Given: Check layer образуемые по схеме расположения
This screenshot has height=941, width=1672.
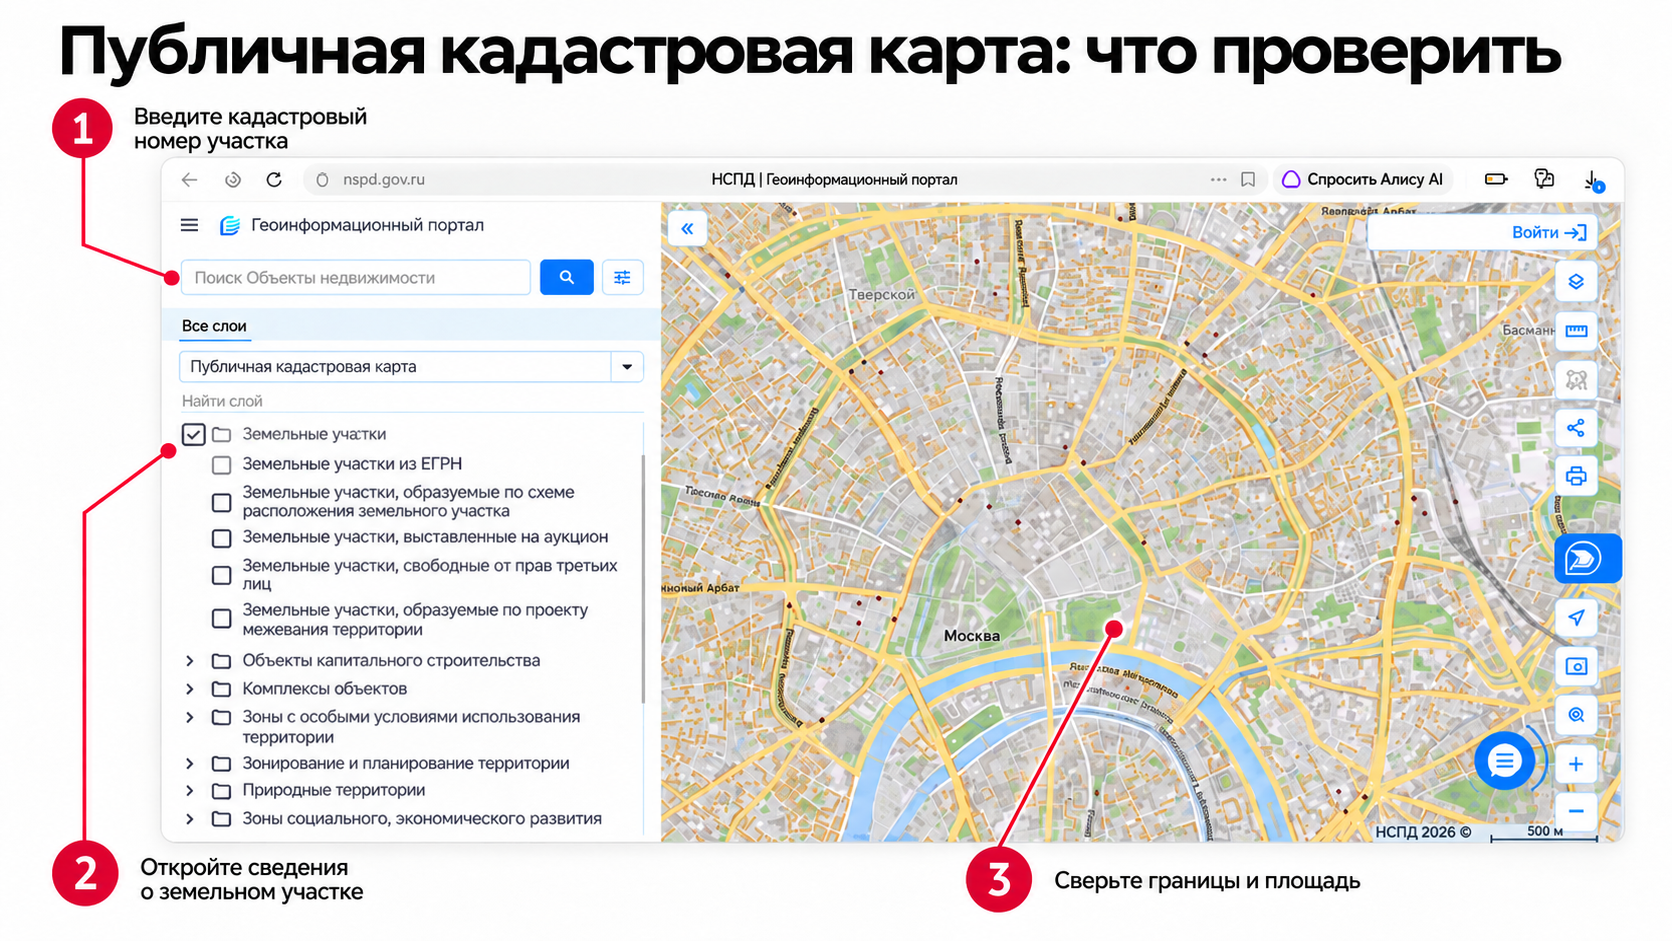Looking at the screenshot, I should (x=222, y=502).
